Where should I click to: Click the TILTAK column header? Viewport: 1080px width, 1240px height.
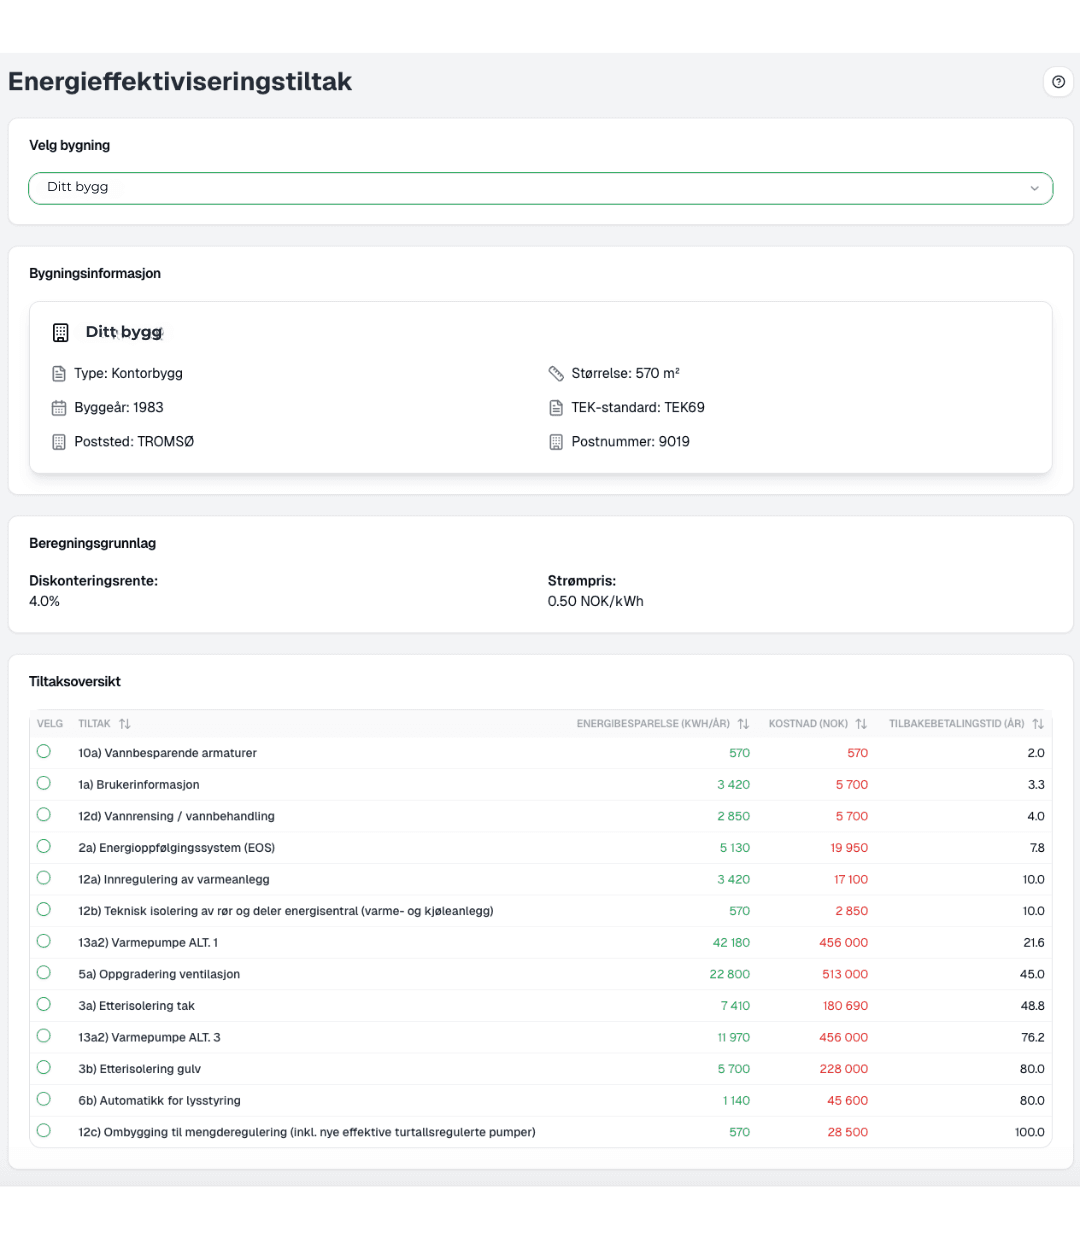(95, 723)
